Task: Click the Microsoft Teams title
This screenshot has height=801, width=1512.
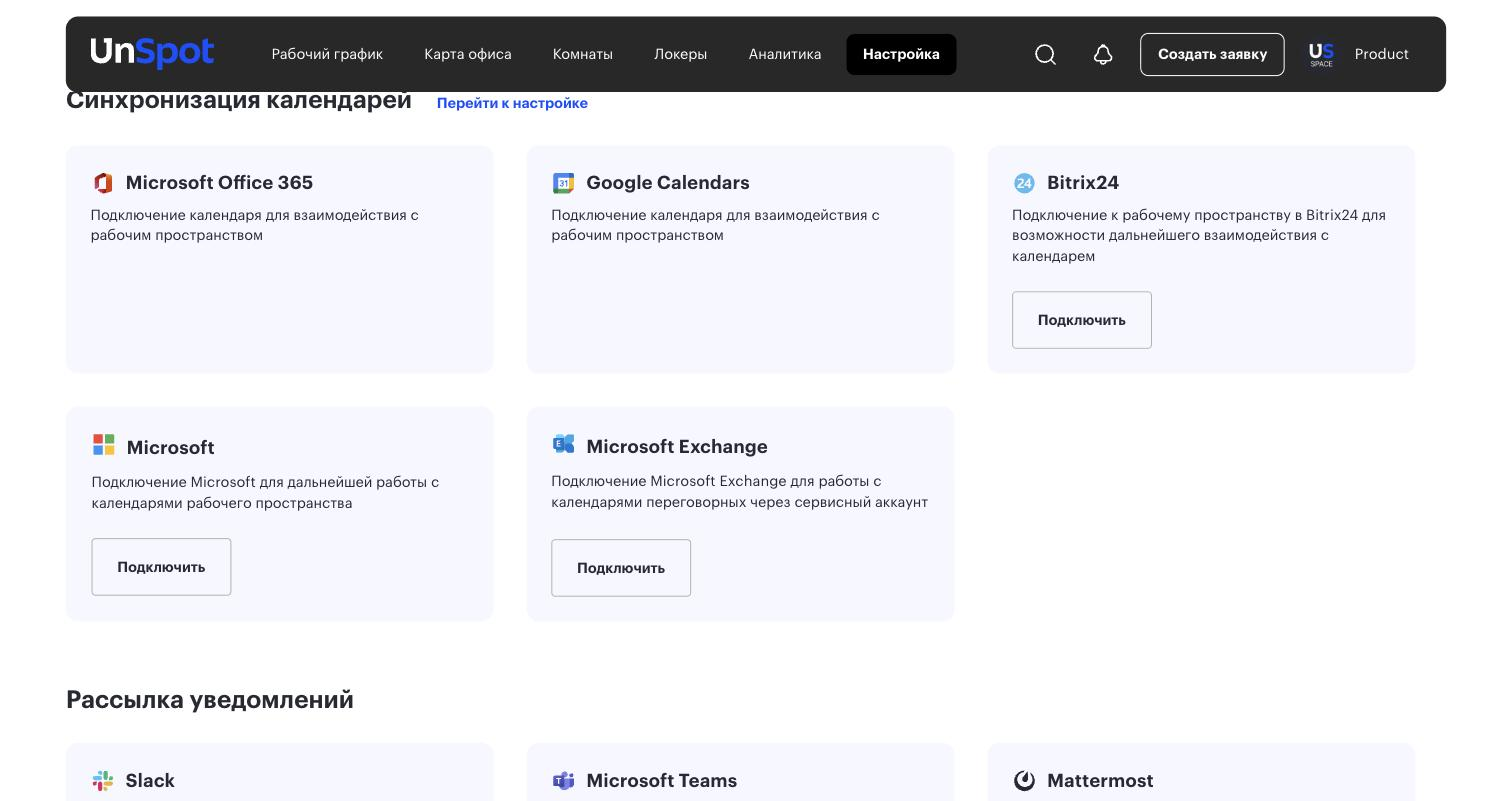Action: click(x=662, y=781)
